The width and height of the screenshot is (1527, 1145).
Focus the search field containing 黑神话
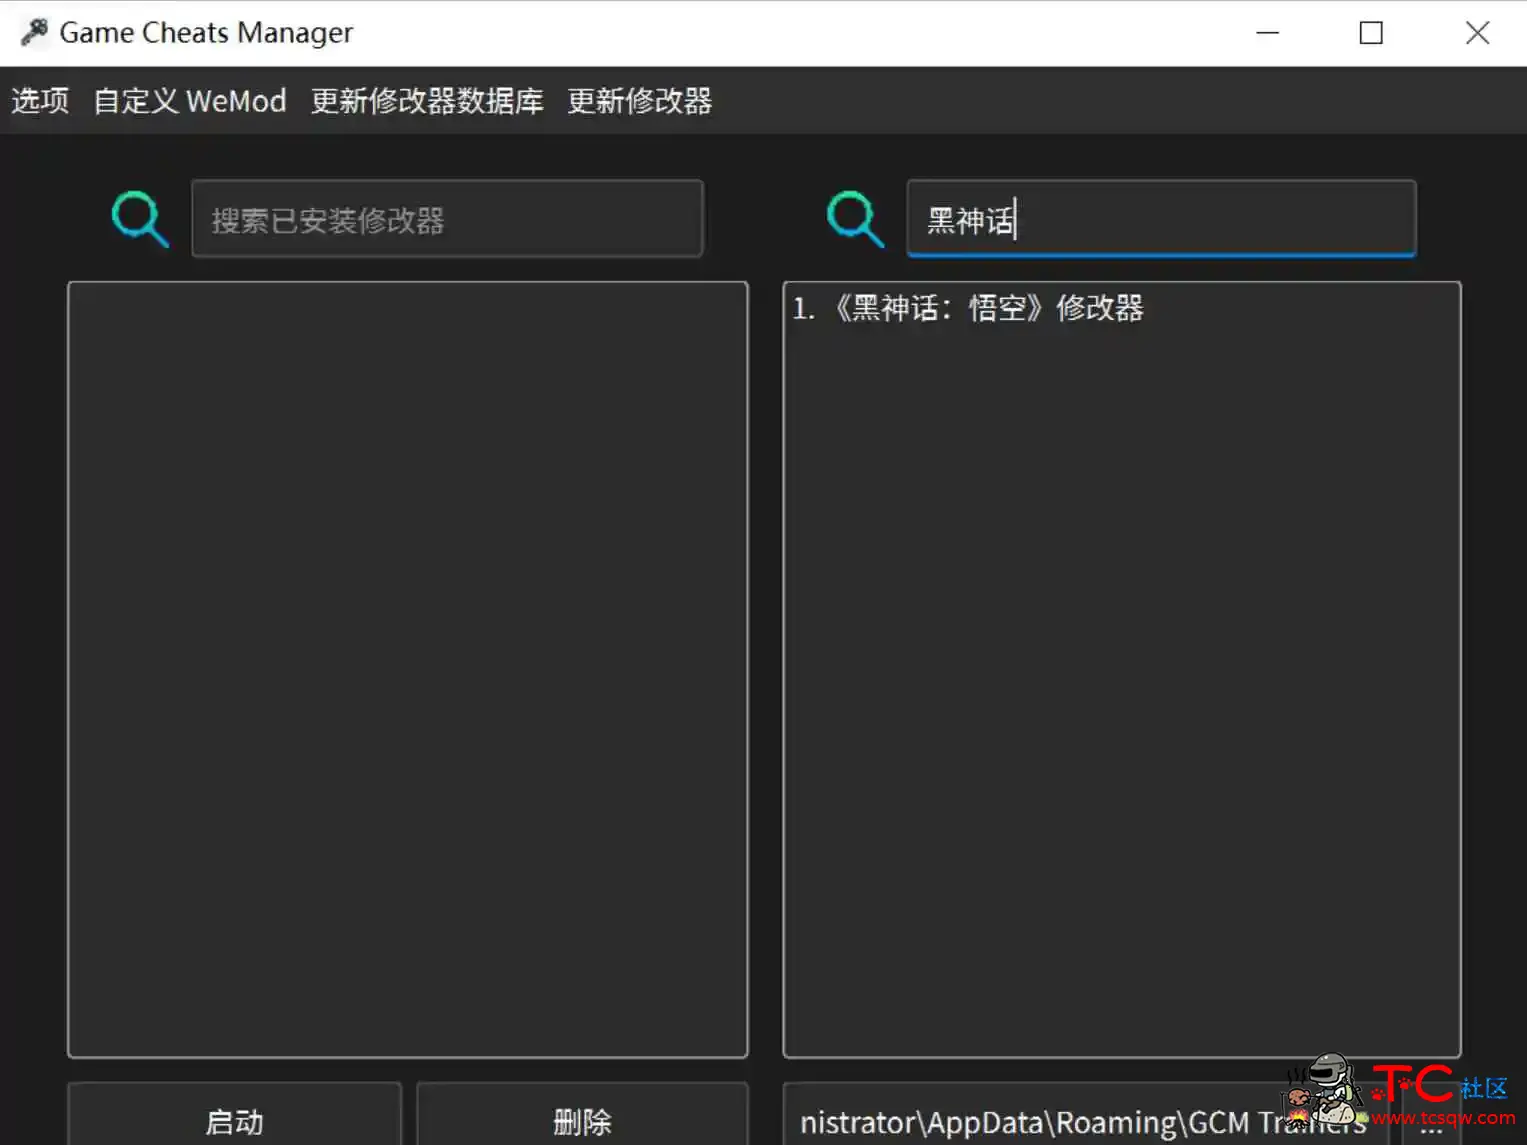1161,219
